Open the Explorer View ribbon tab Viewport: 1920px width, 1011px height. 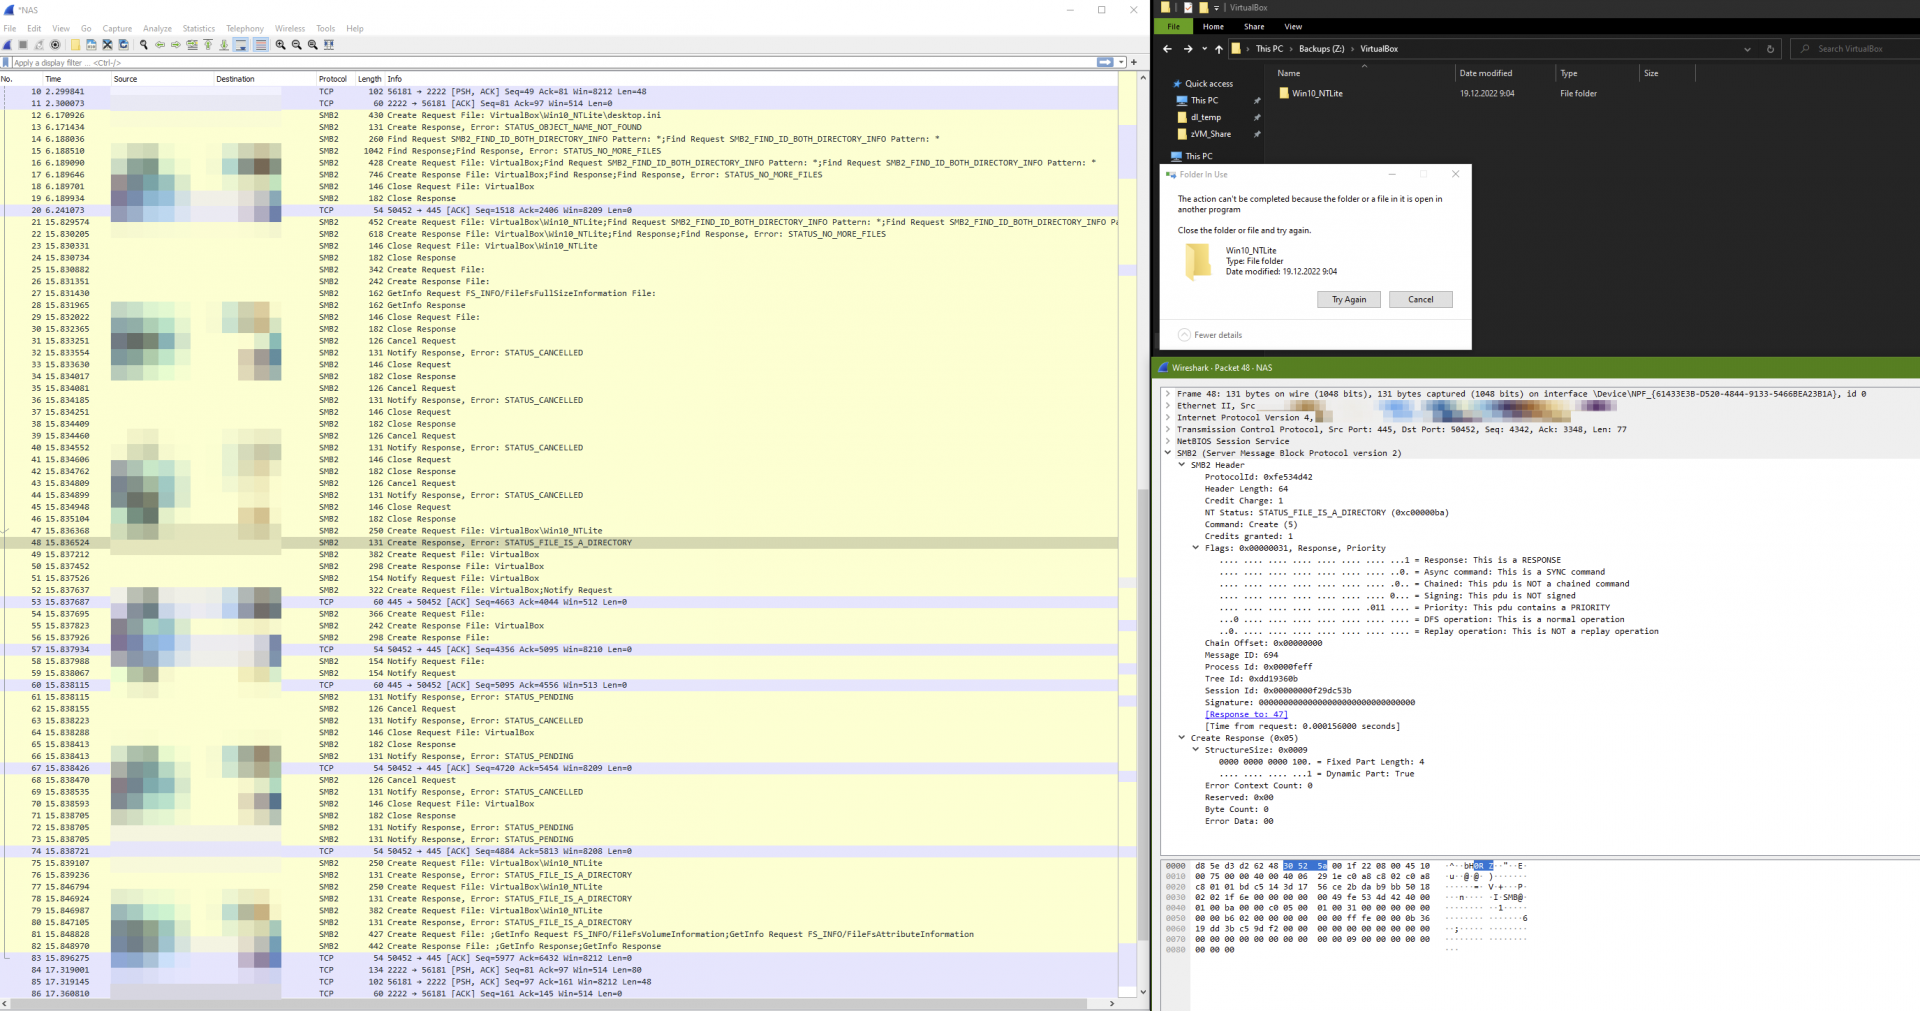pos(1293,27)
